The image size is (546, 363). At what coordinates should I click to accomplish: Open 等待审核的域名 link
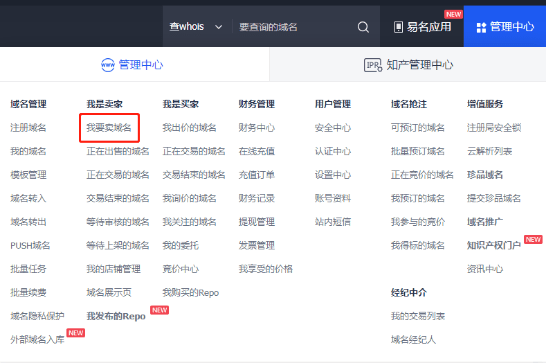click(118, 222)
